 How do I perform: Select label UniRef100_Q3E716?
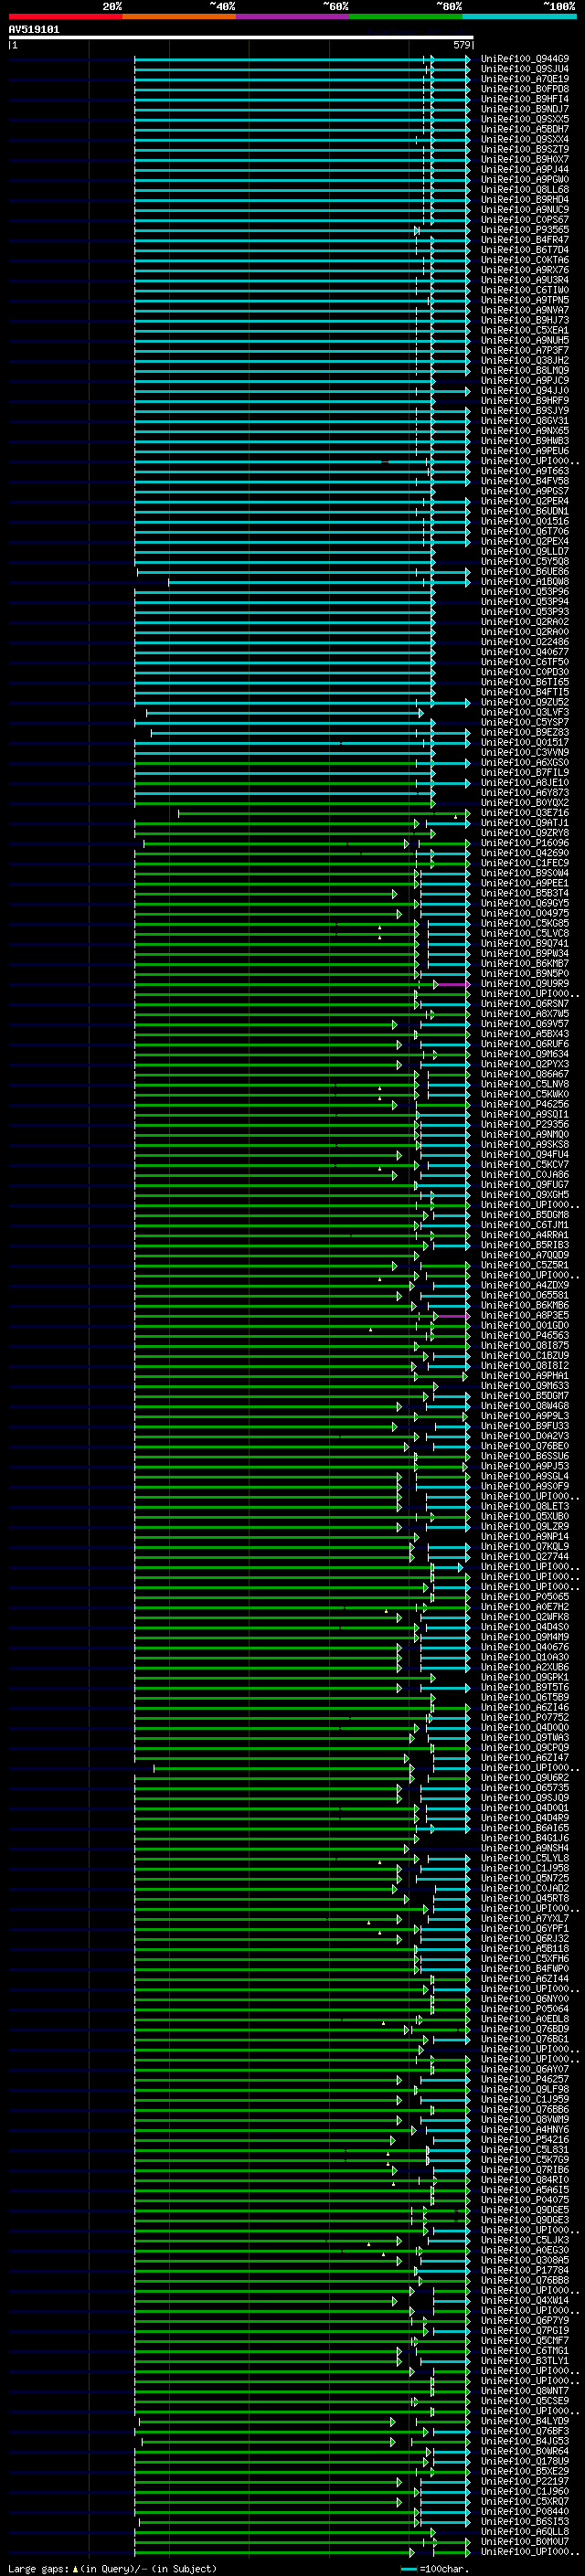525,813
